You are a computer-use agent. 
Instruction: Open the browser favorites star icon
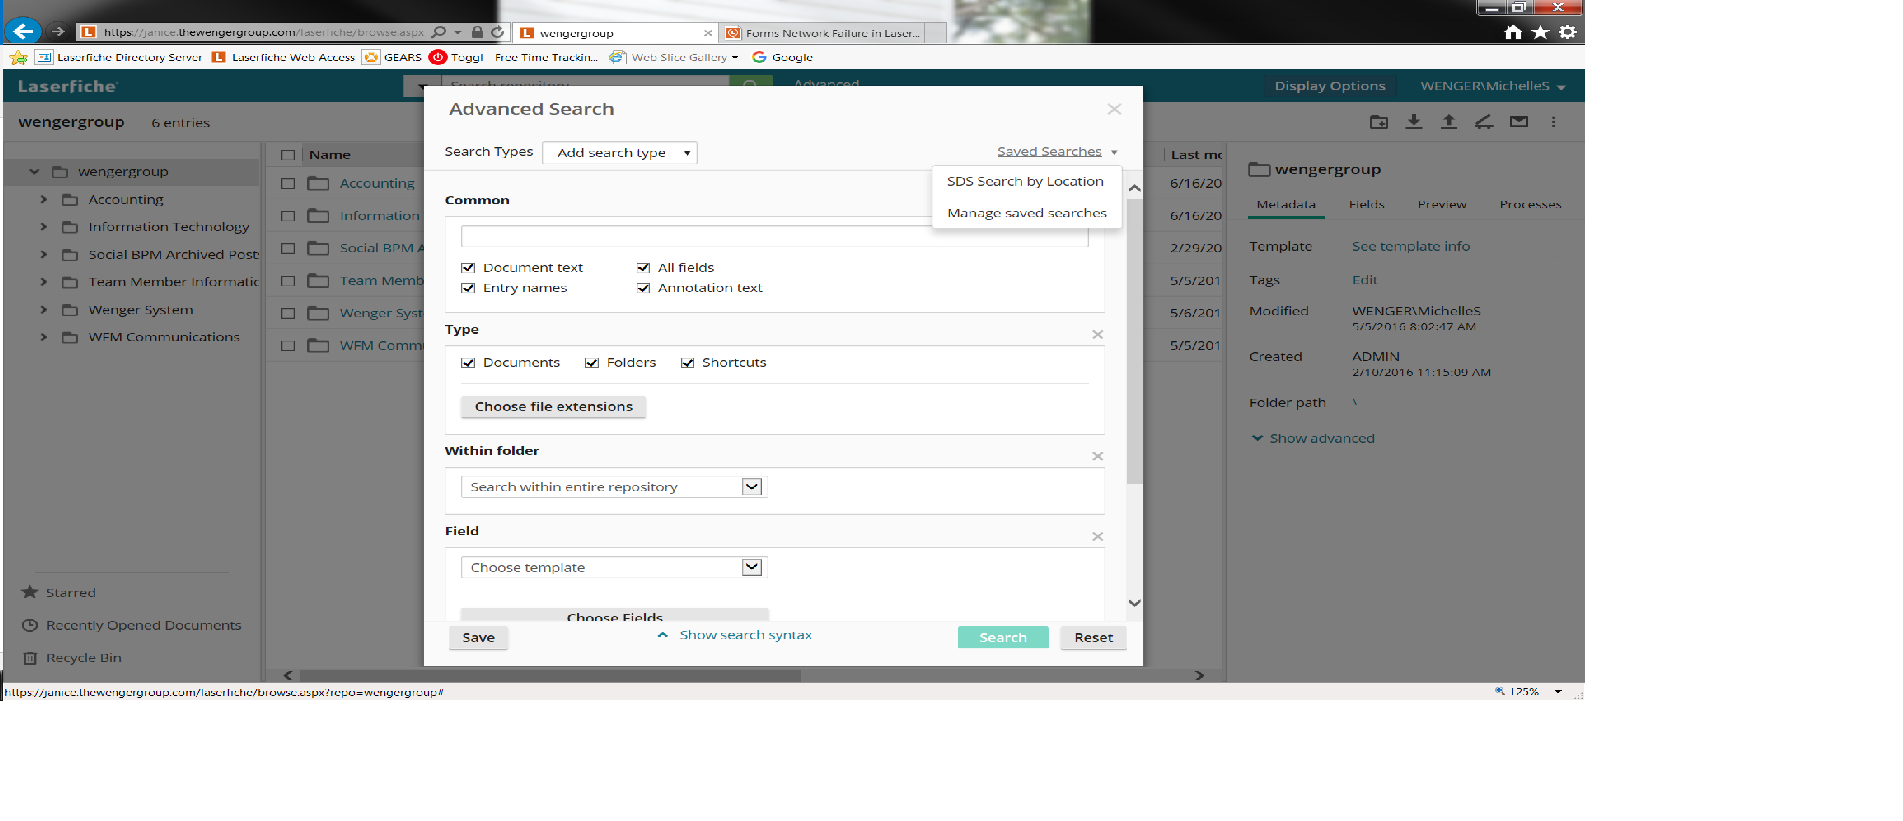[x=1541, y=32]
